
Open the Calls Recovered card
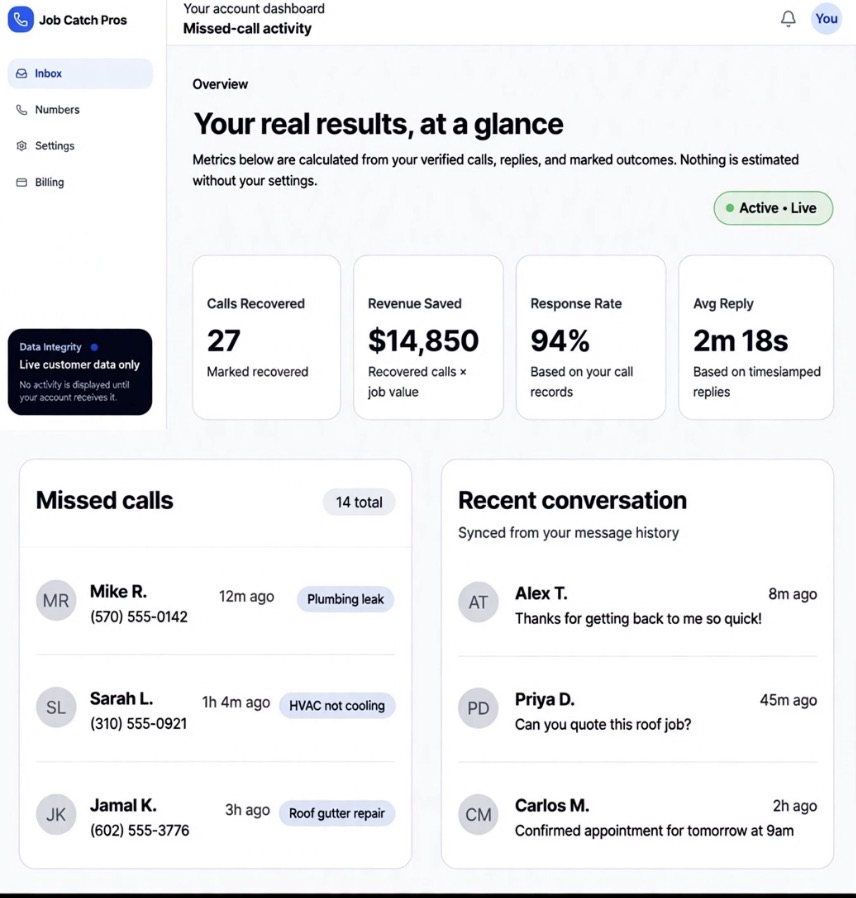[267, 337]
